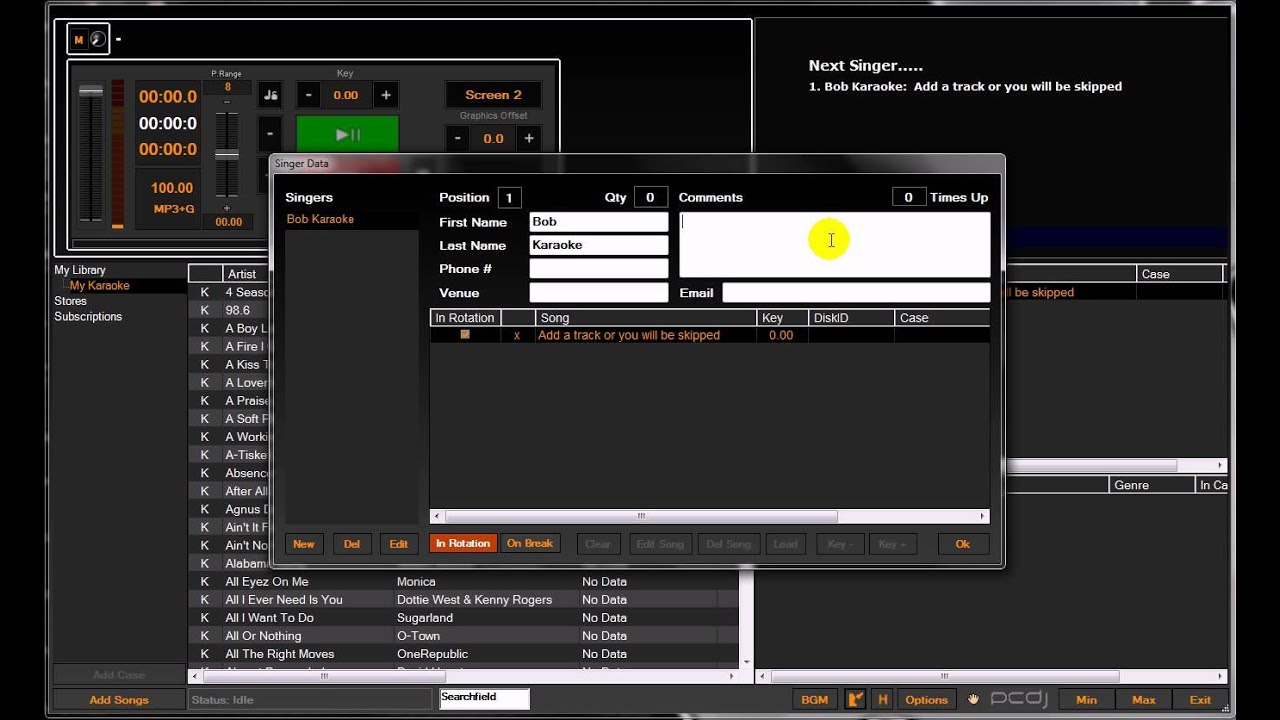This screenshot has width=1280, height=720.
Task: Click the green play/pause button
Action: coord(347,134)
